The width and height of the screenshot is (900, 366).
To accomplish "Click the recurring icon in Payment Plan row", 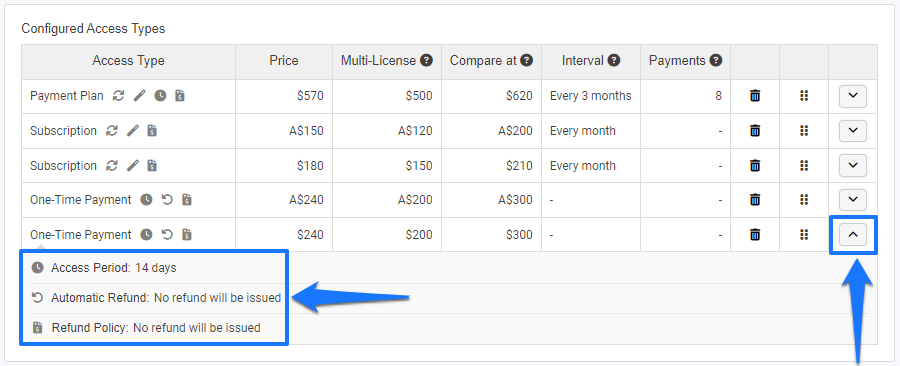I will coord(118,96).
